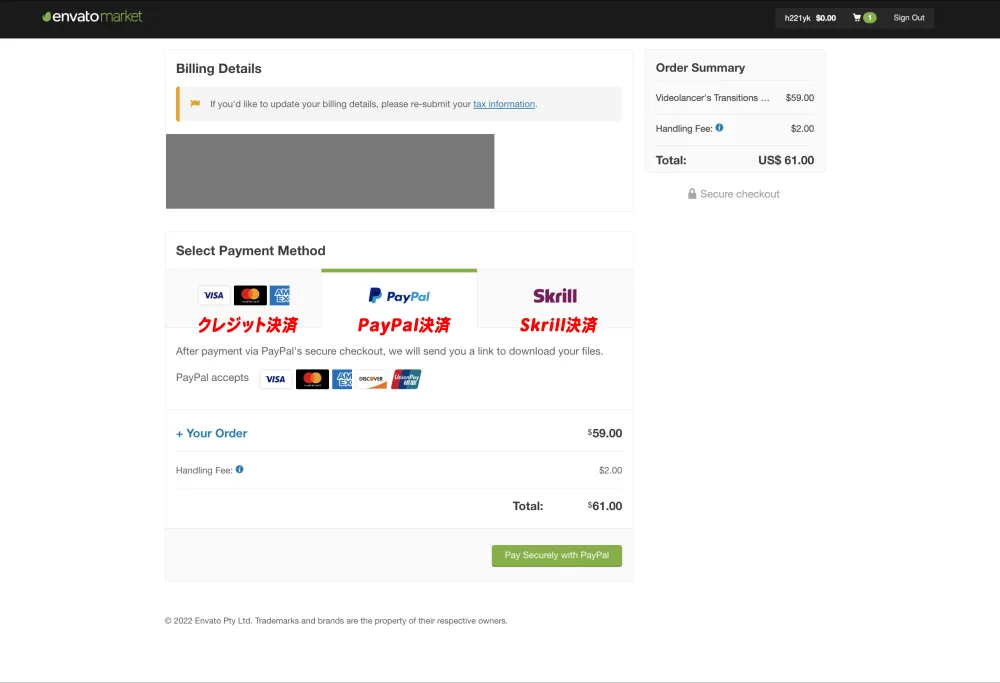Open the tax information link
This screenshot has width=1000, height=683.
coord(504,104)
